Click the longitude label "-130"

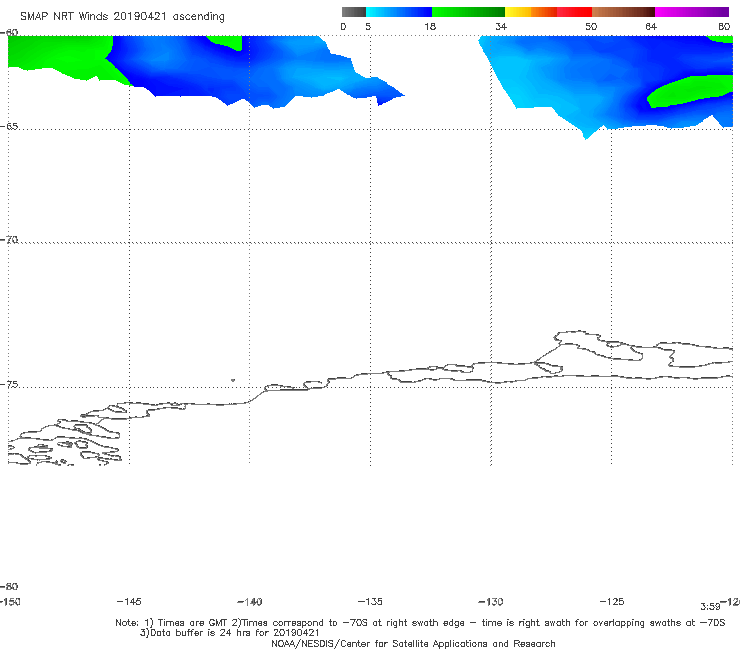click(x=491, y=601)
